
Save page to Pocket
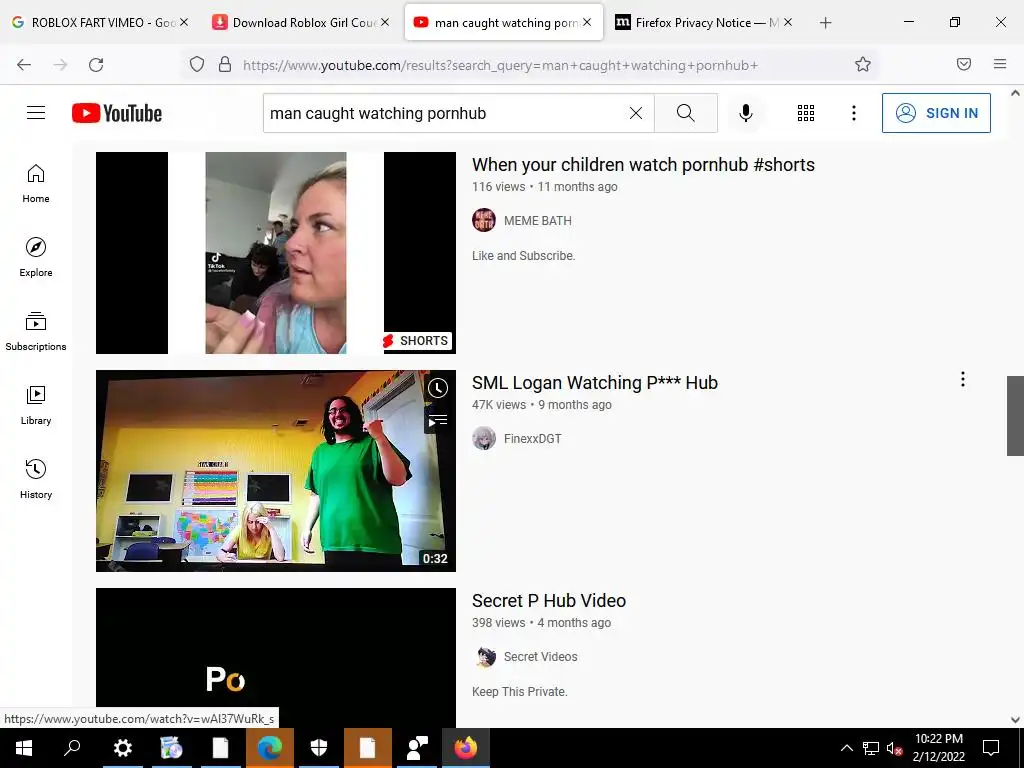[963, 64]
